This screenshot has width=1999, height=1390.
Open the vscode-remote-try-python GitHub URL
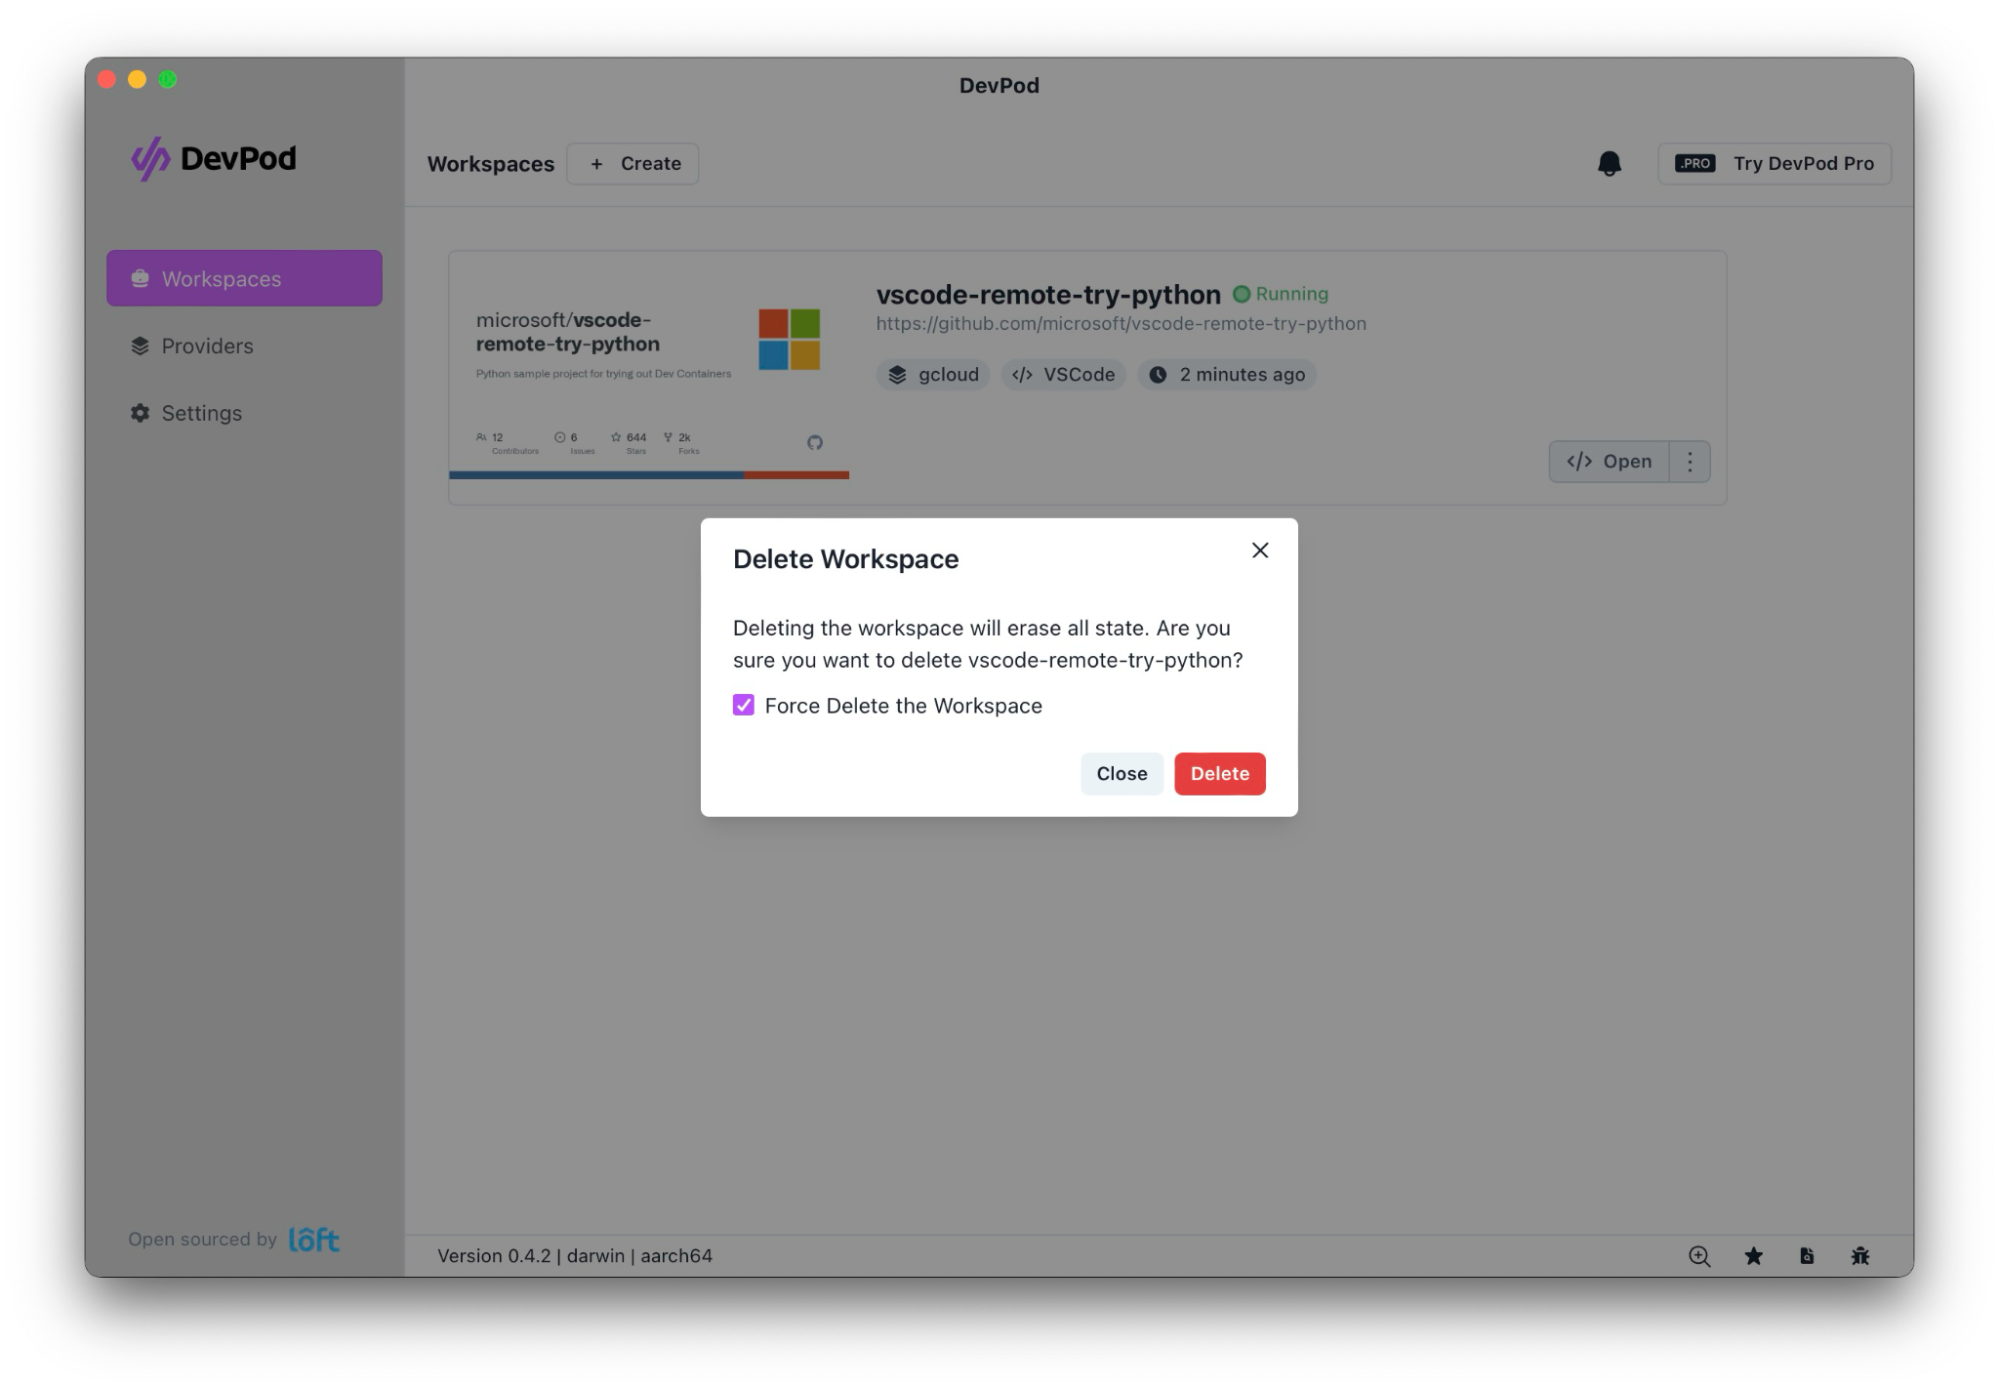(x=1120, y=323)
